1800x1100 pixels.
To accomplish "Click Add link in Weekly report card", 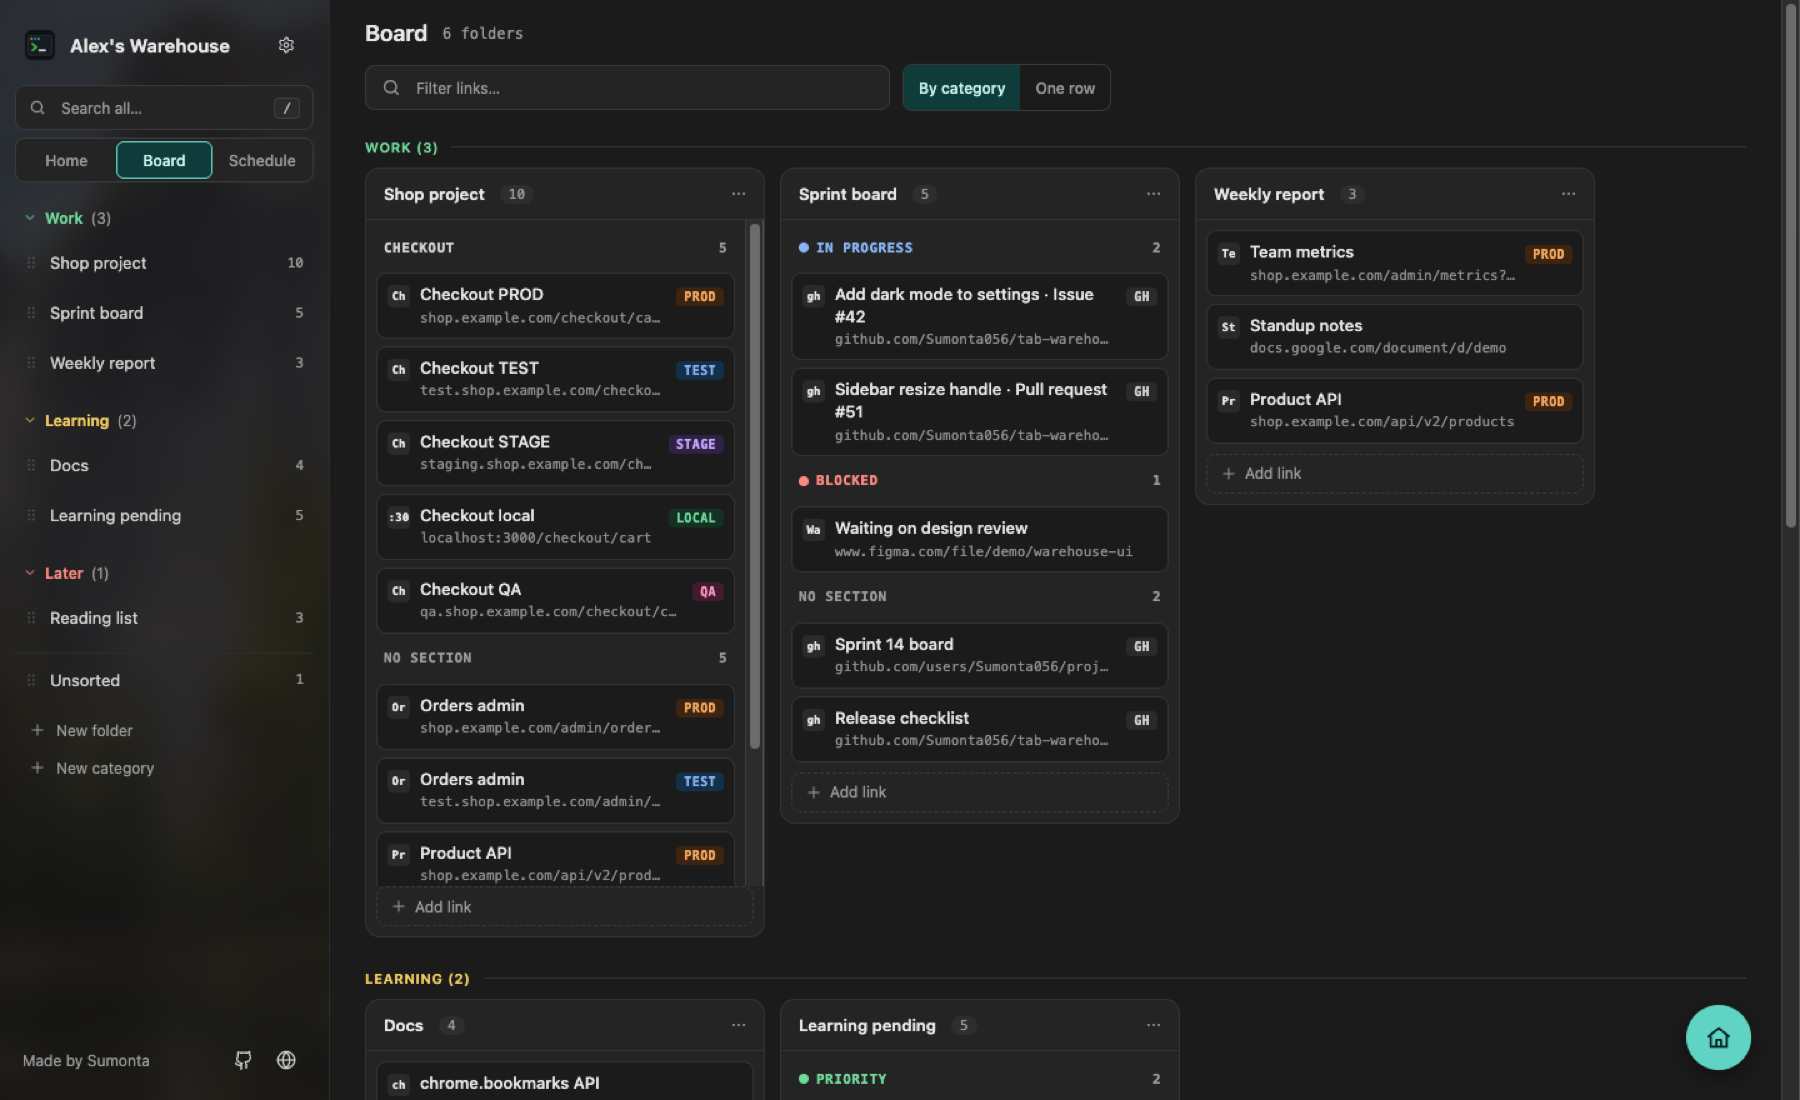I will click(x=1394, y=474).
